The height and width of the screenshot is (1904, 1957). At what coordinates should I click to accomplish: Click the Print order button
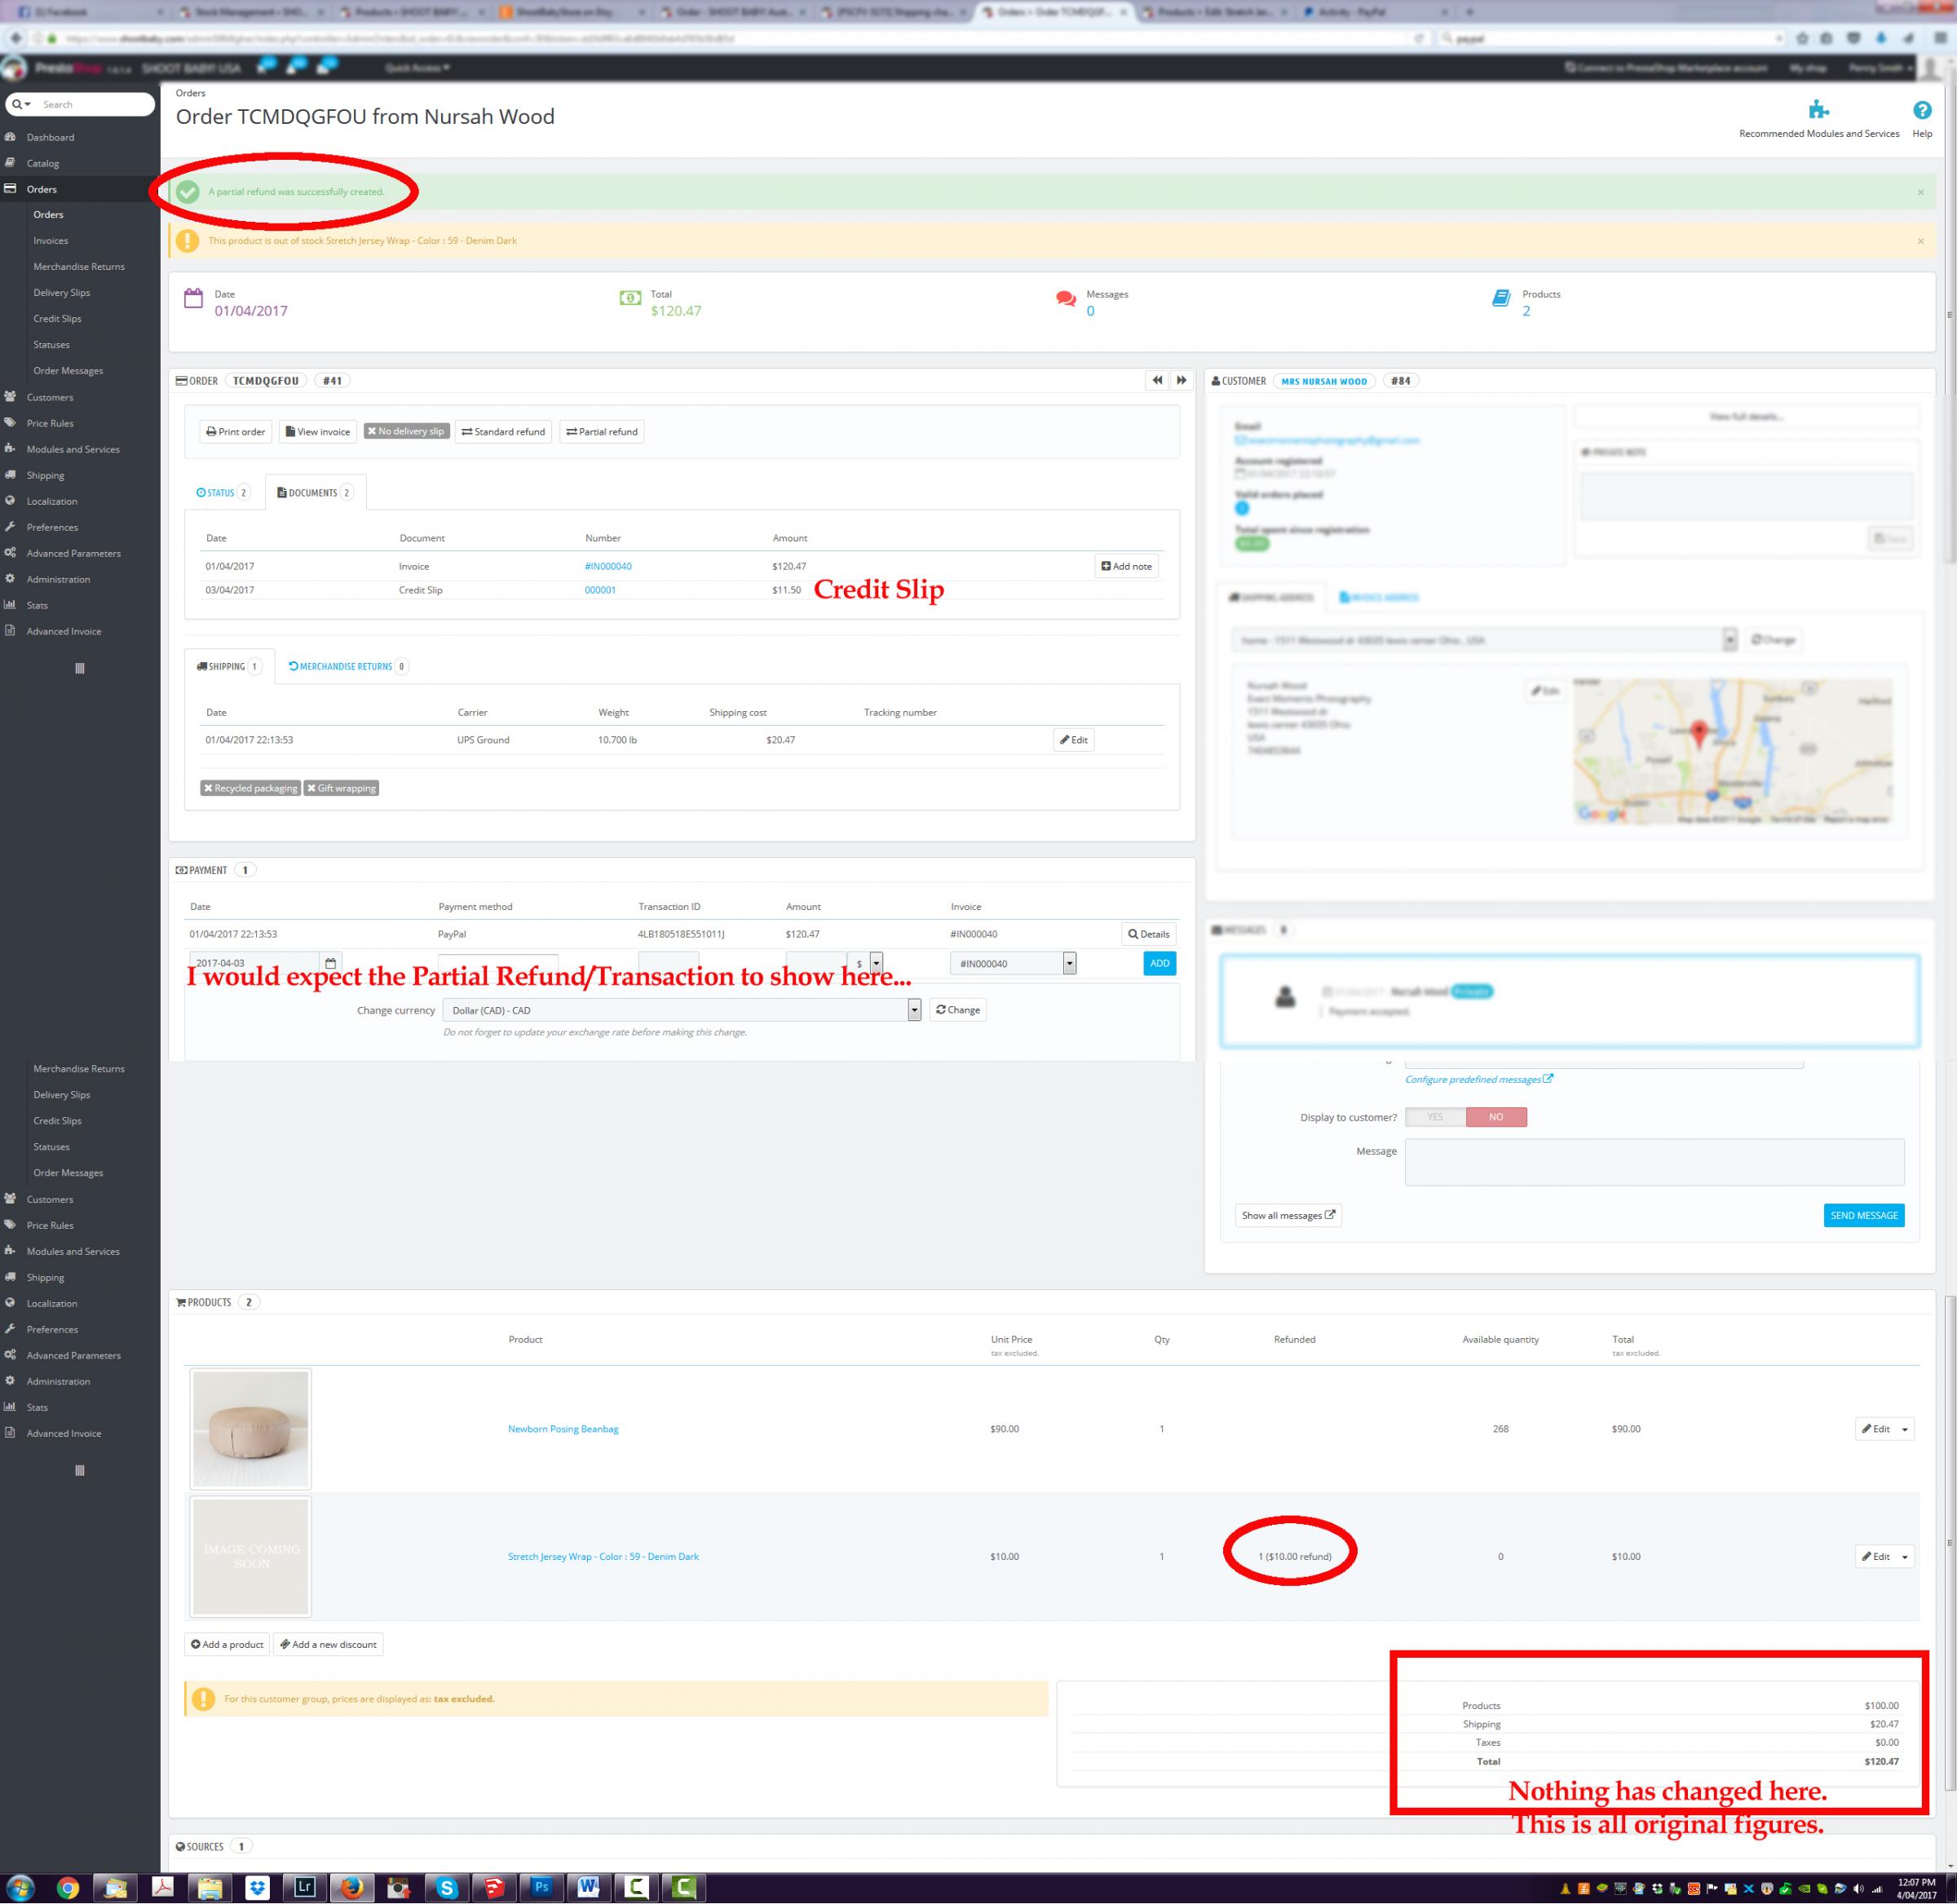coord(236,432)
